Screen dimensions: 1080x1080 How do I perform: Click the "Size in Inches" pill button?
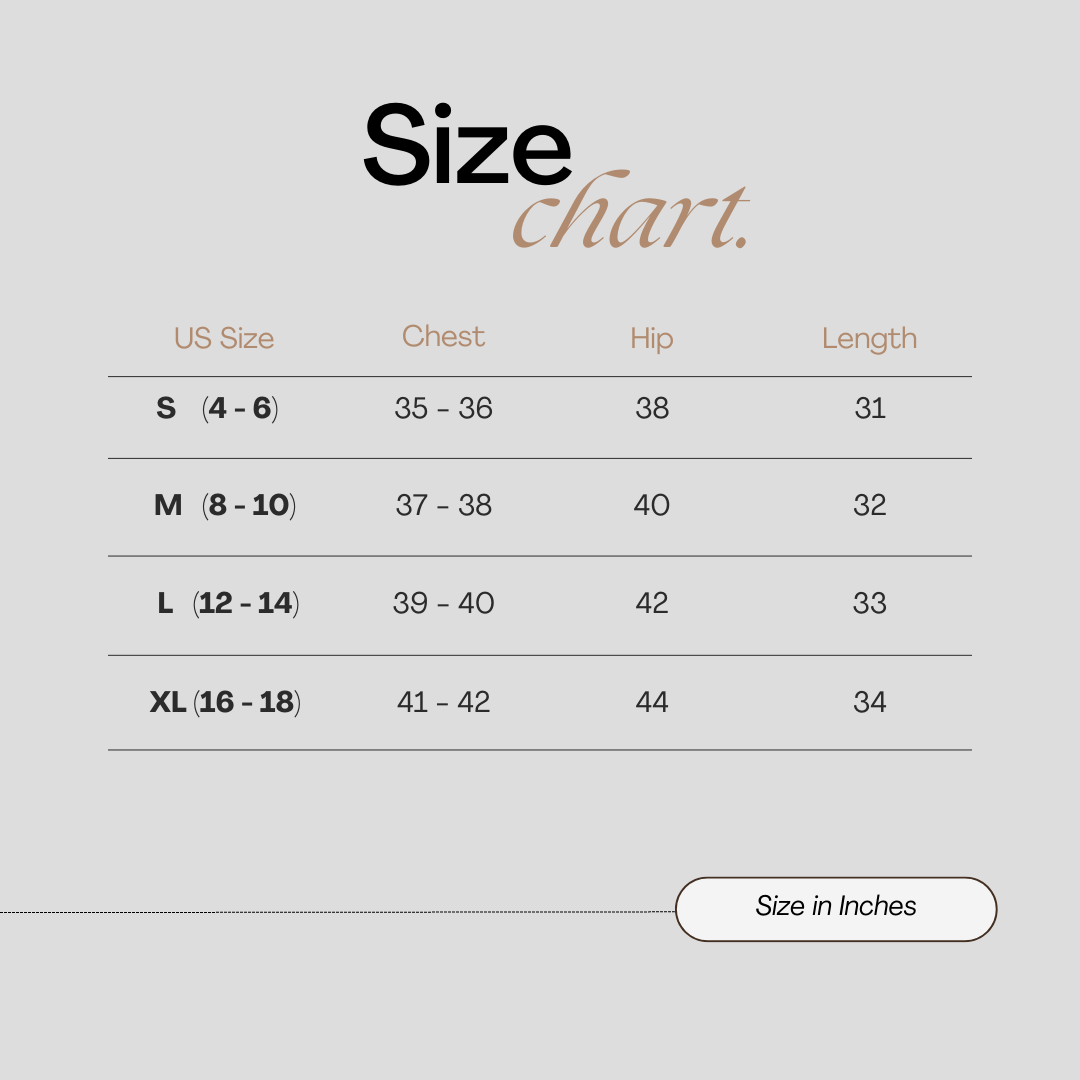(836, 908)
